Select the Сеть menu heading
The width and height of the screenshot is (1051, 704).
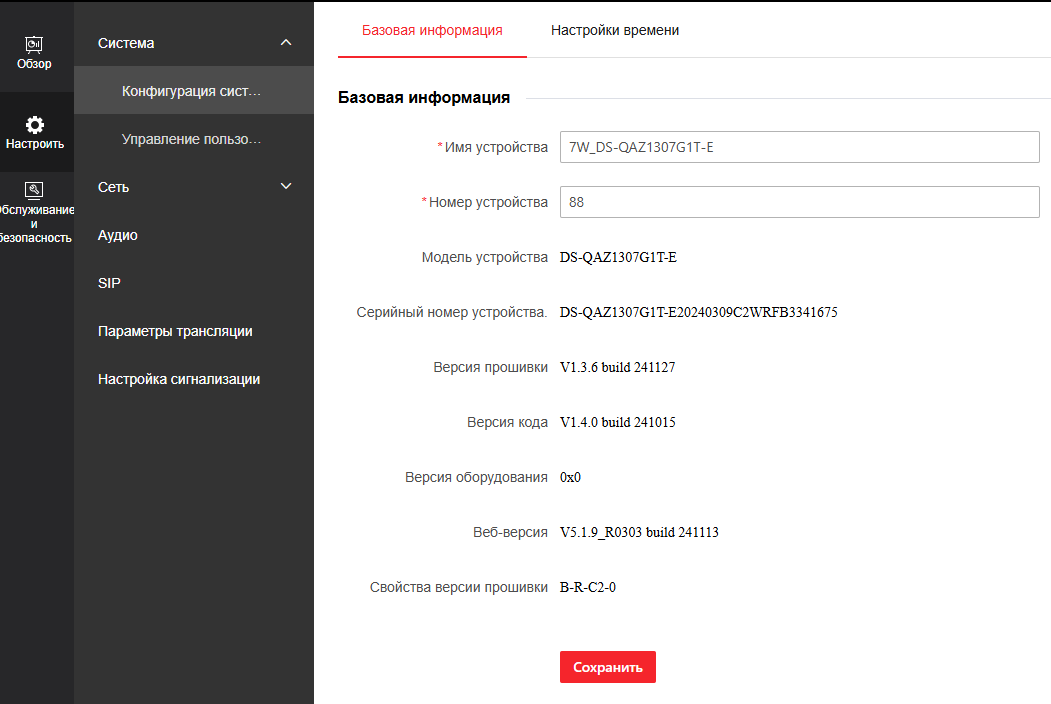coord(113,187)
